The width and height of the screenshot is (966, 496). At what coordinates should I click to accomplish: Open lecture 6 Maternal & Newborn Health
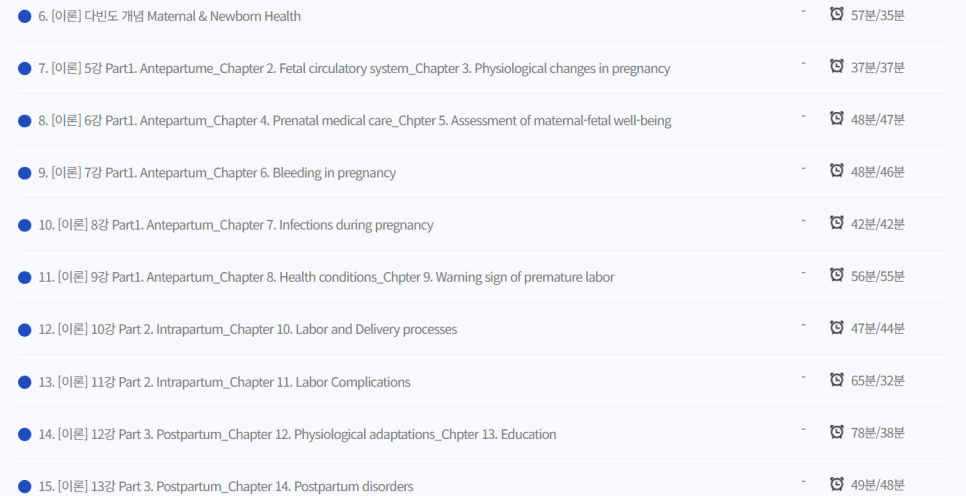click(169, 16)
